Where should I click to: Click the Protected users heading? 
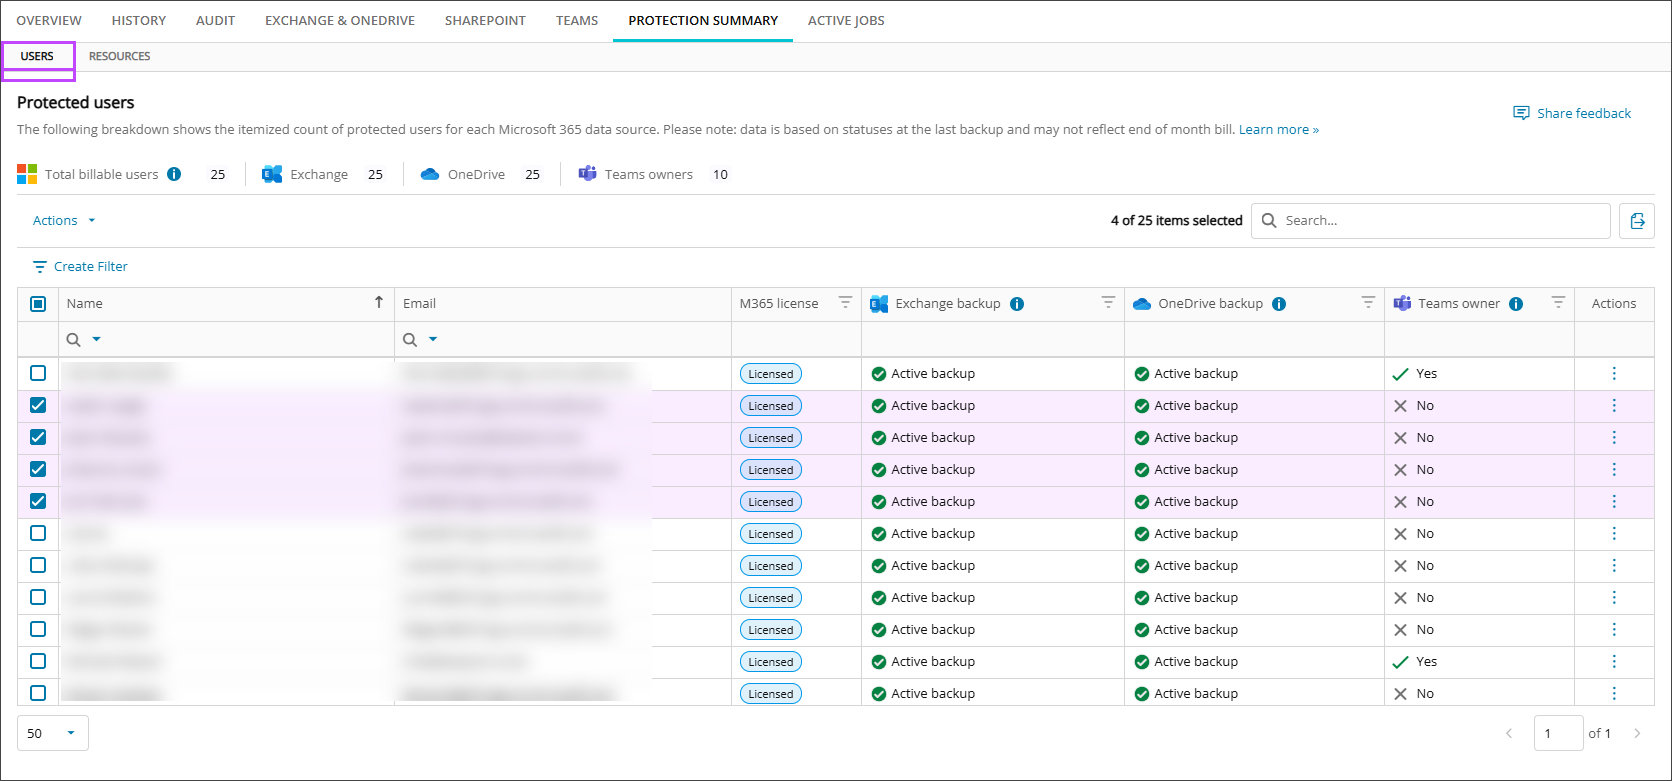click(x=76, y=102)
